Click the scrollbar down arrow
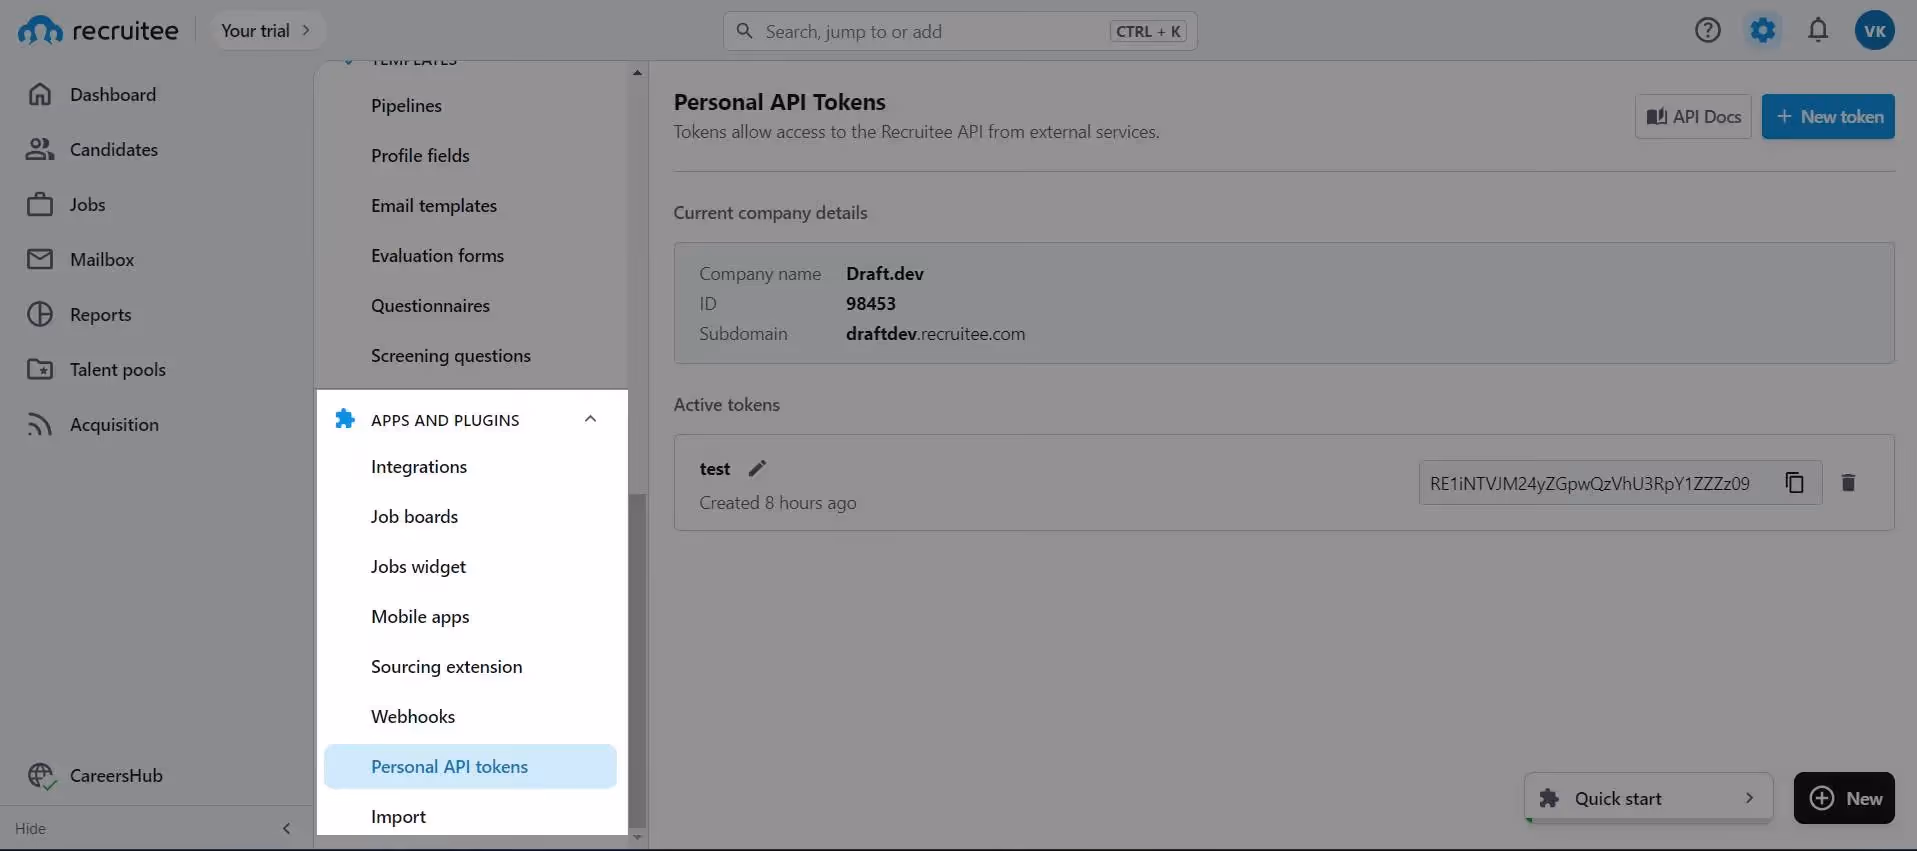The width and height of the screenshot is (1917, 851). pyautogui.click(x=637, y=838)
